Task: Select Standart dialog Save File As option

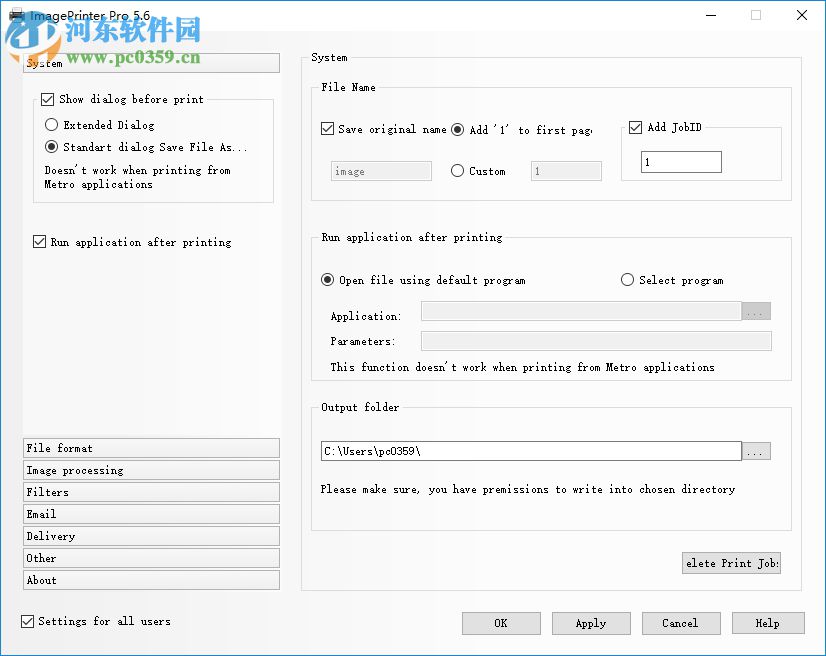Action: [x=51, y=147]
